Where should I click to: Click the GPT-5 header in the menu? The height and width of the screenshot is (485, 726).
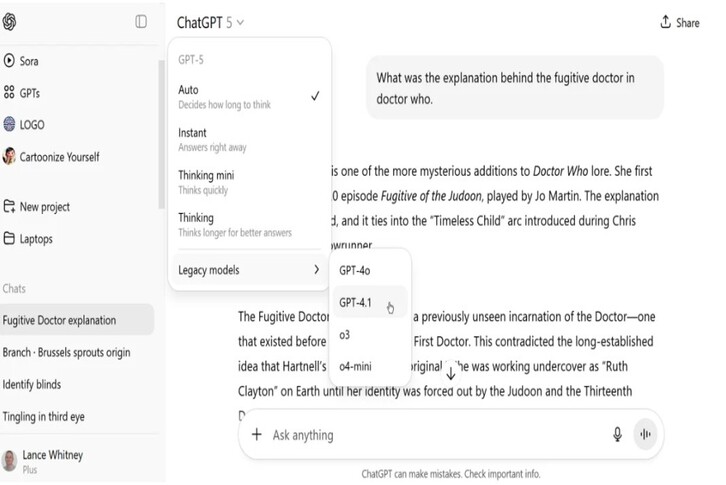coord(191,60)
